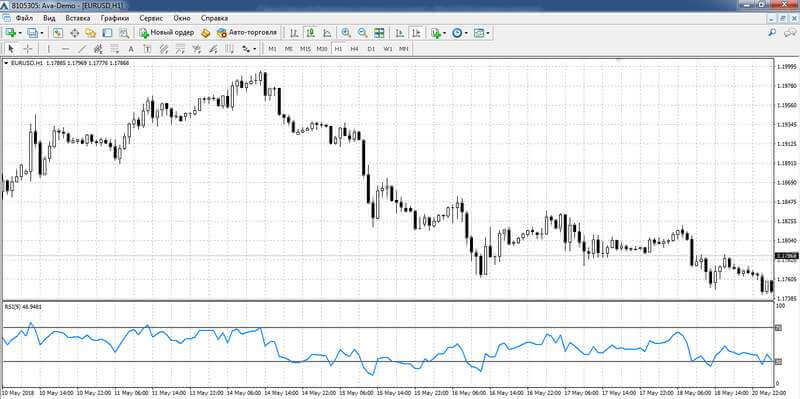Switch to candlestick chart display
800x399 pixels.
(310, 33)
